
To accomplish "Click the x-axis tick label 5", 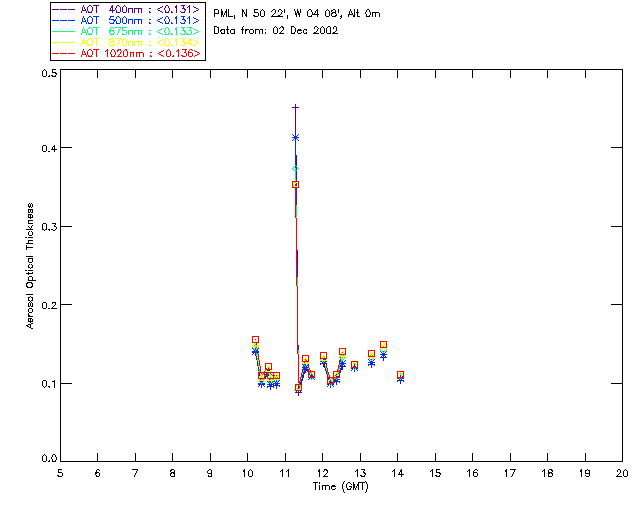I will click(x=60, y=473).
